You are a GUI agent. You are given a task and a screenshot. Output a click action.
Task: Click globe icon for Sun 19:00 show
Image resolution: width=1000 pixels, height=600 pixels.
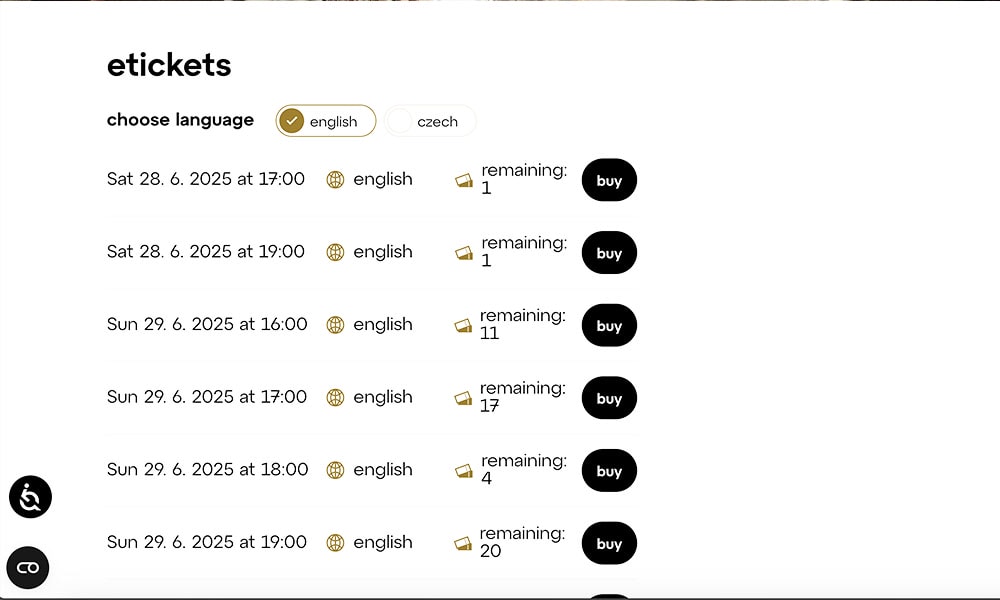point(335,543)
